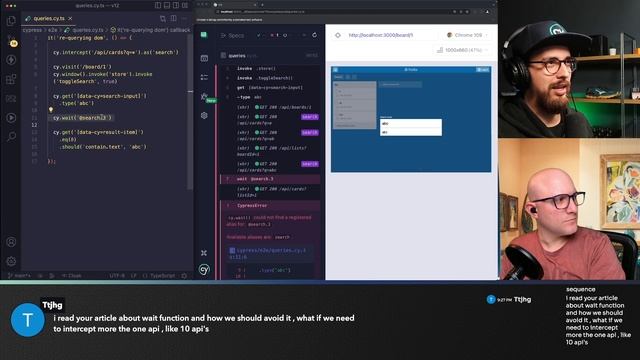Open the Extensions icon in VS Code activity bar

[11, 79]
